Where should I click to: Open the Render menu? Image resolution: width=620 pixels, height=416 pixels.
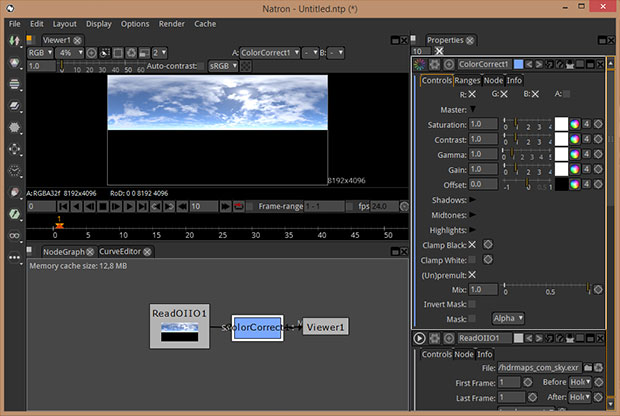tap(172, 24)
